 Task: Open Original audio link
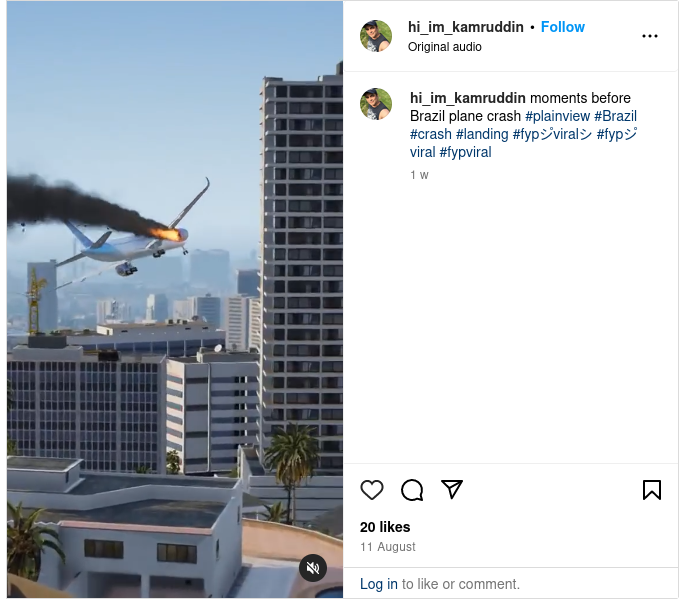(444, 47)
